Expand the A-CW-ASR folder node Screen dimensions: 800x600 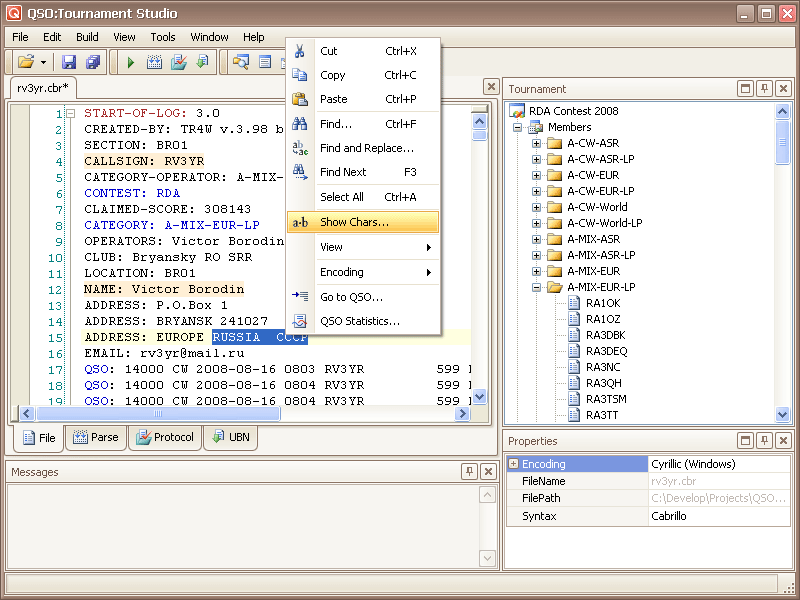536,143
